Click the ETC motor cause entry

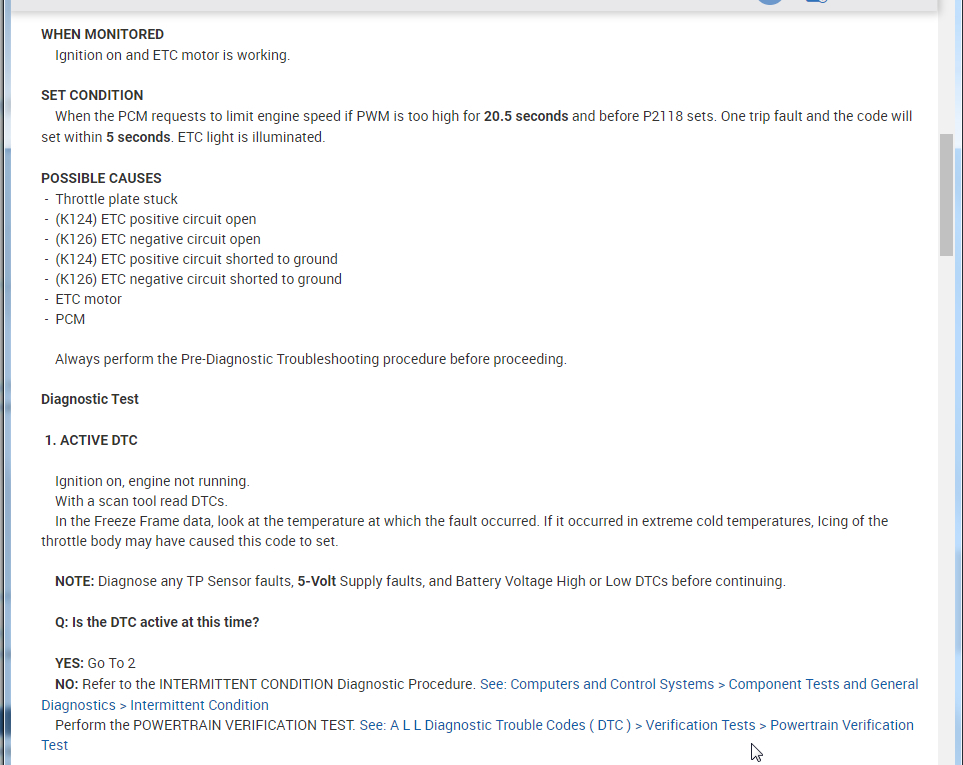(88, 299)
